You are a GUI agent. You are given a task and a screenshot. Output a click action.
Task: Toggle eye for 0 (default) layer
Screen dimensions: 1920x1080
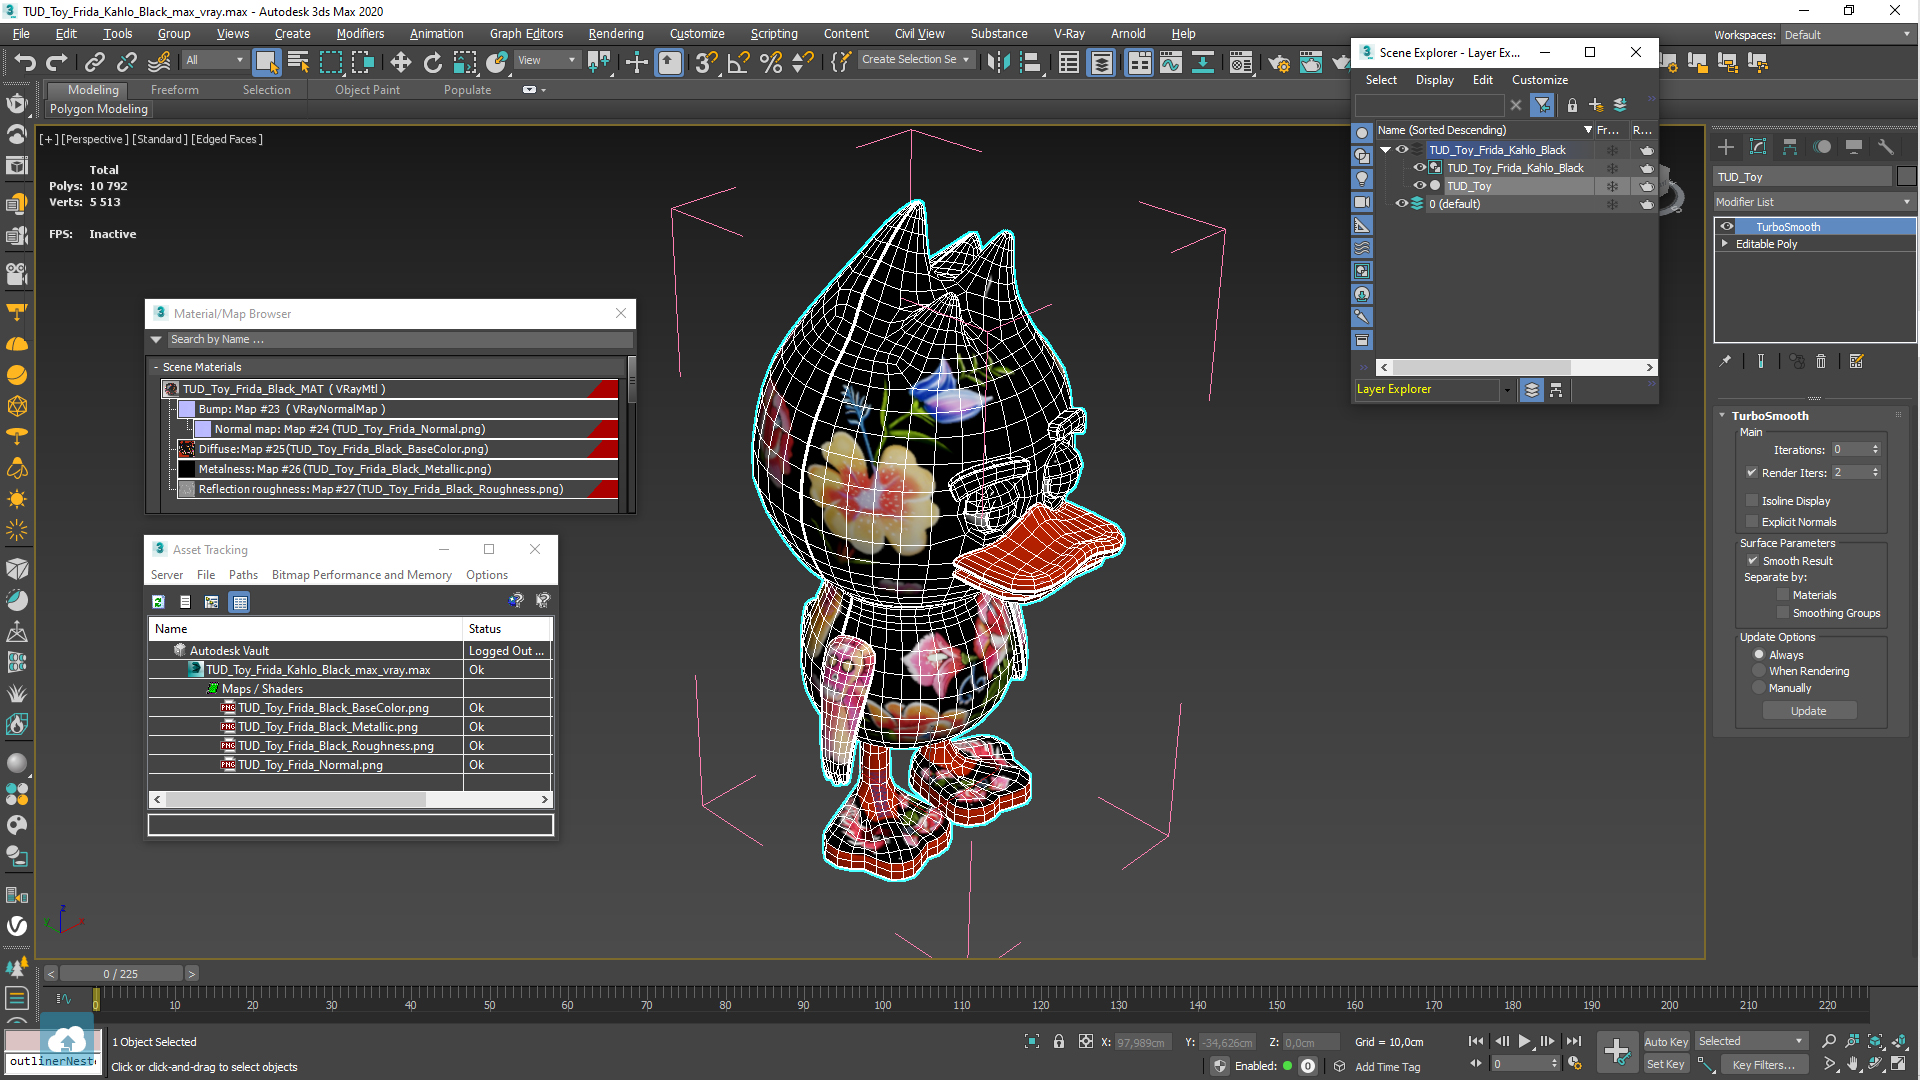1402,203
